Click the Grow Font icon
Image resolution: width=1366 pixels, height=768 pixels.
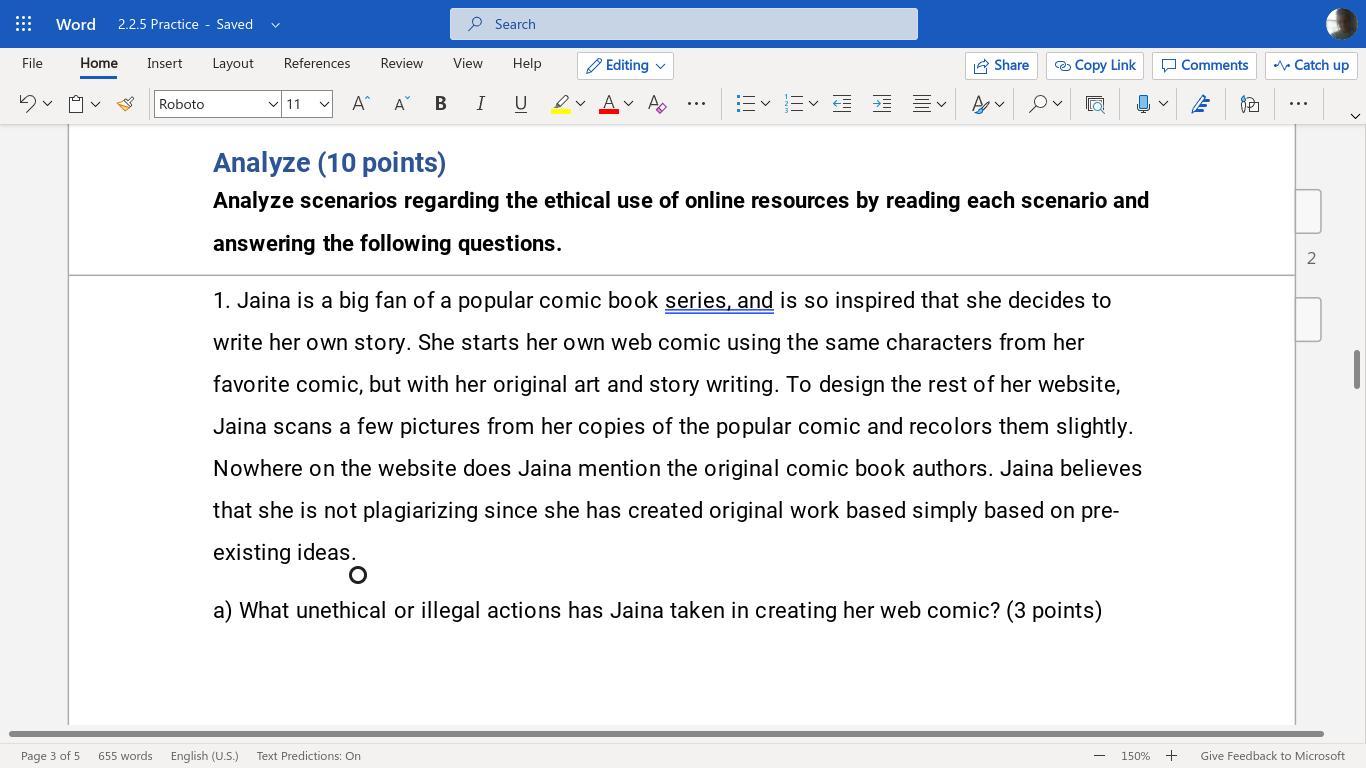point(361,104)
